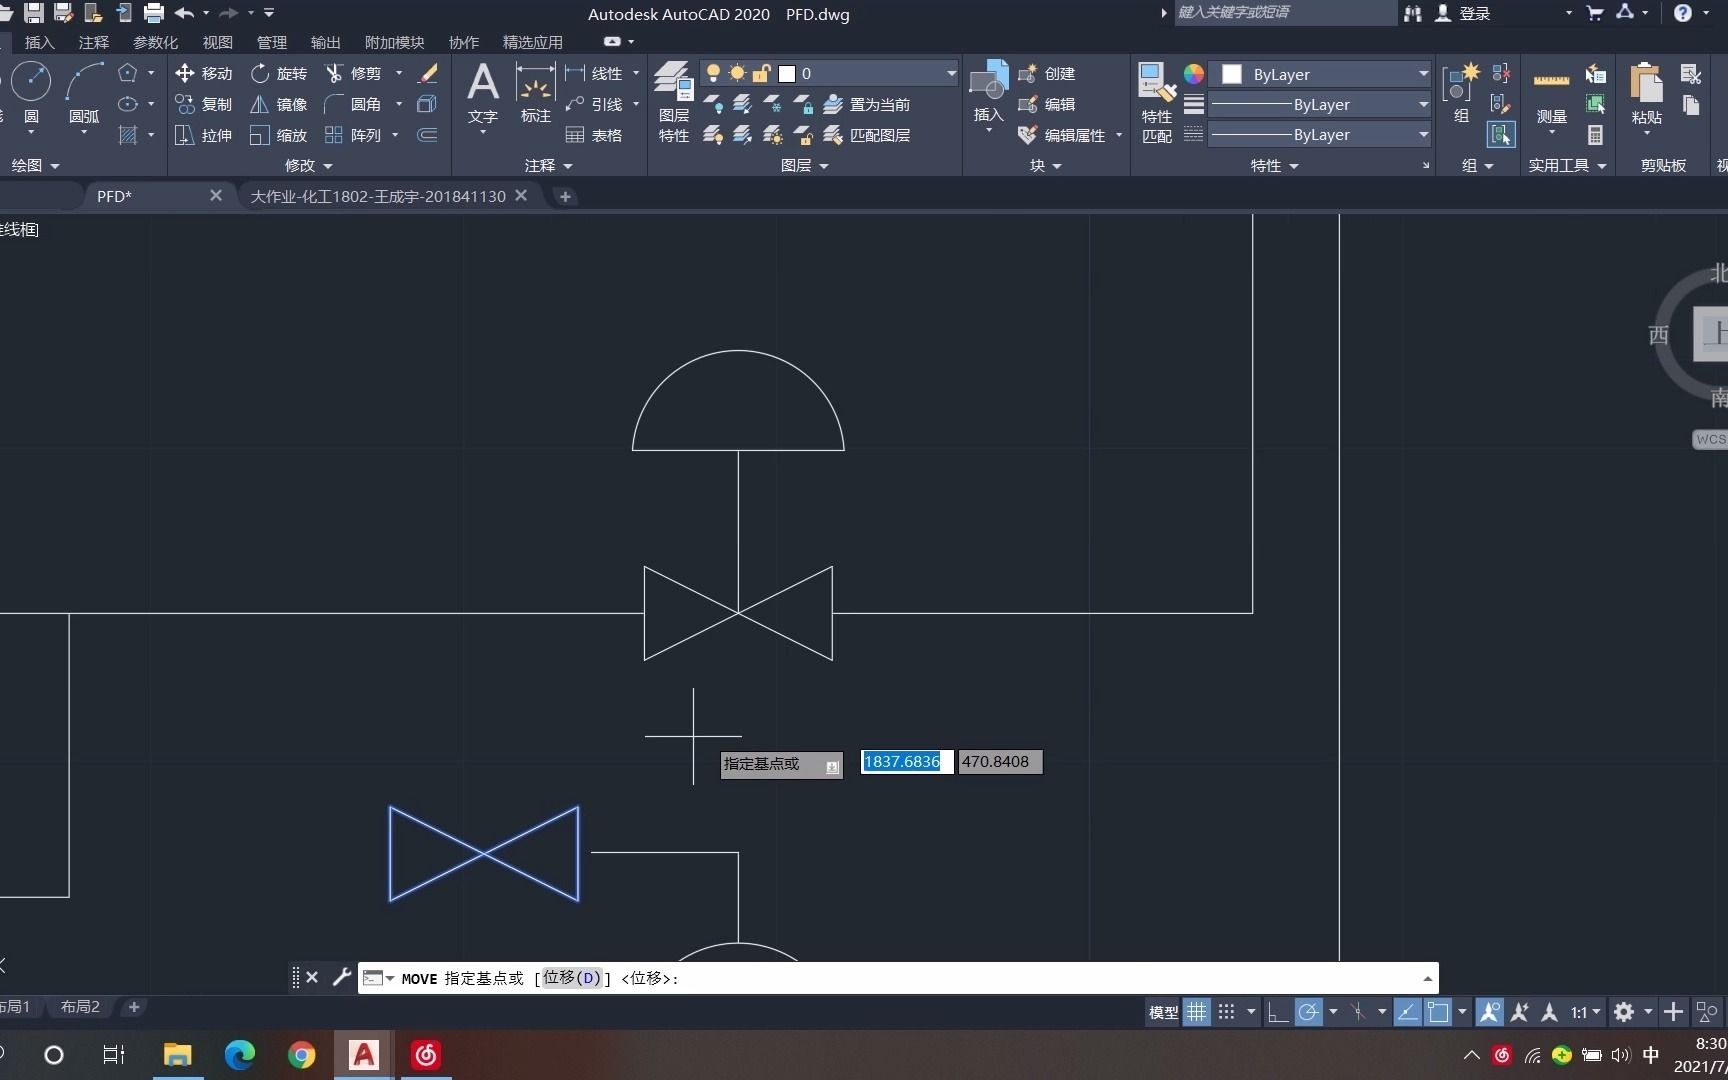
Task: Select the Dimension (标注) tool
Action: tap(535, 93)
